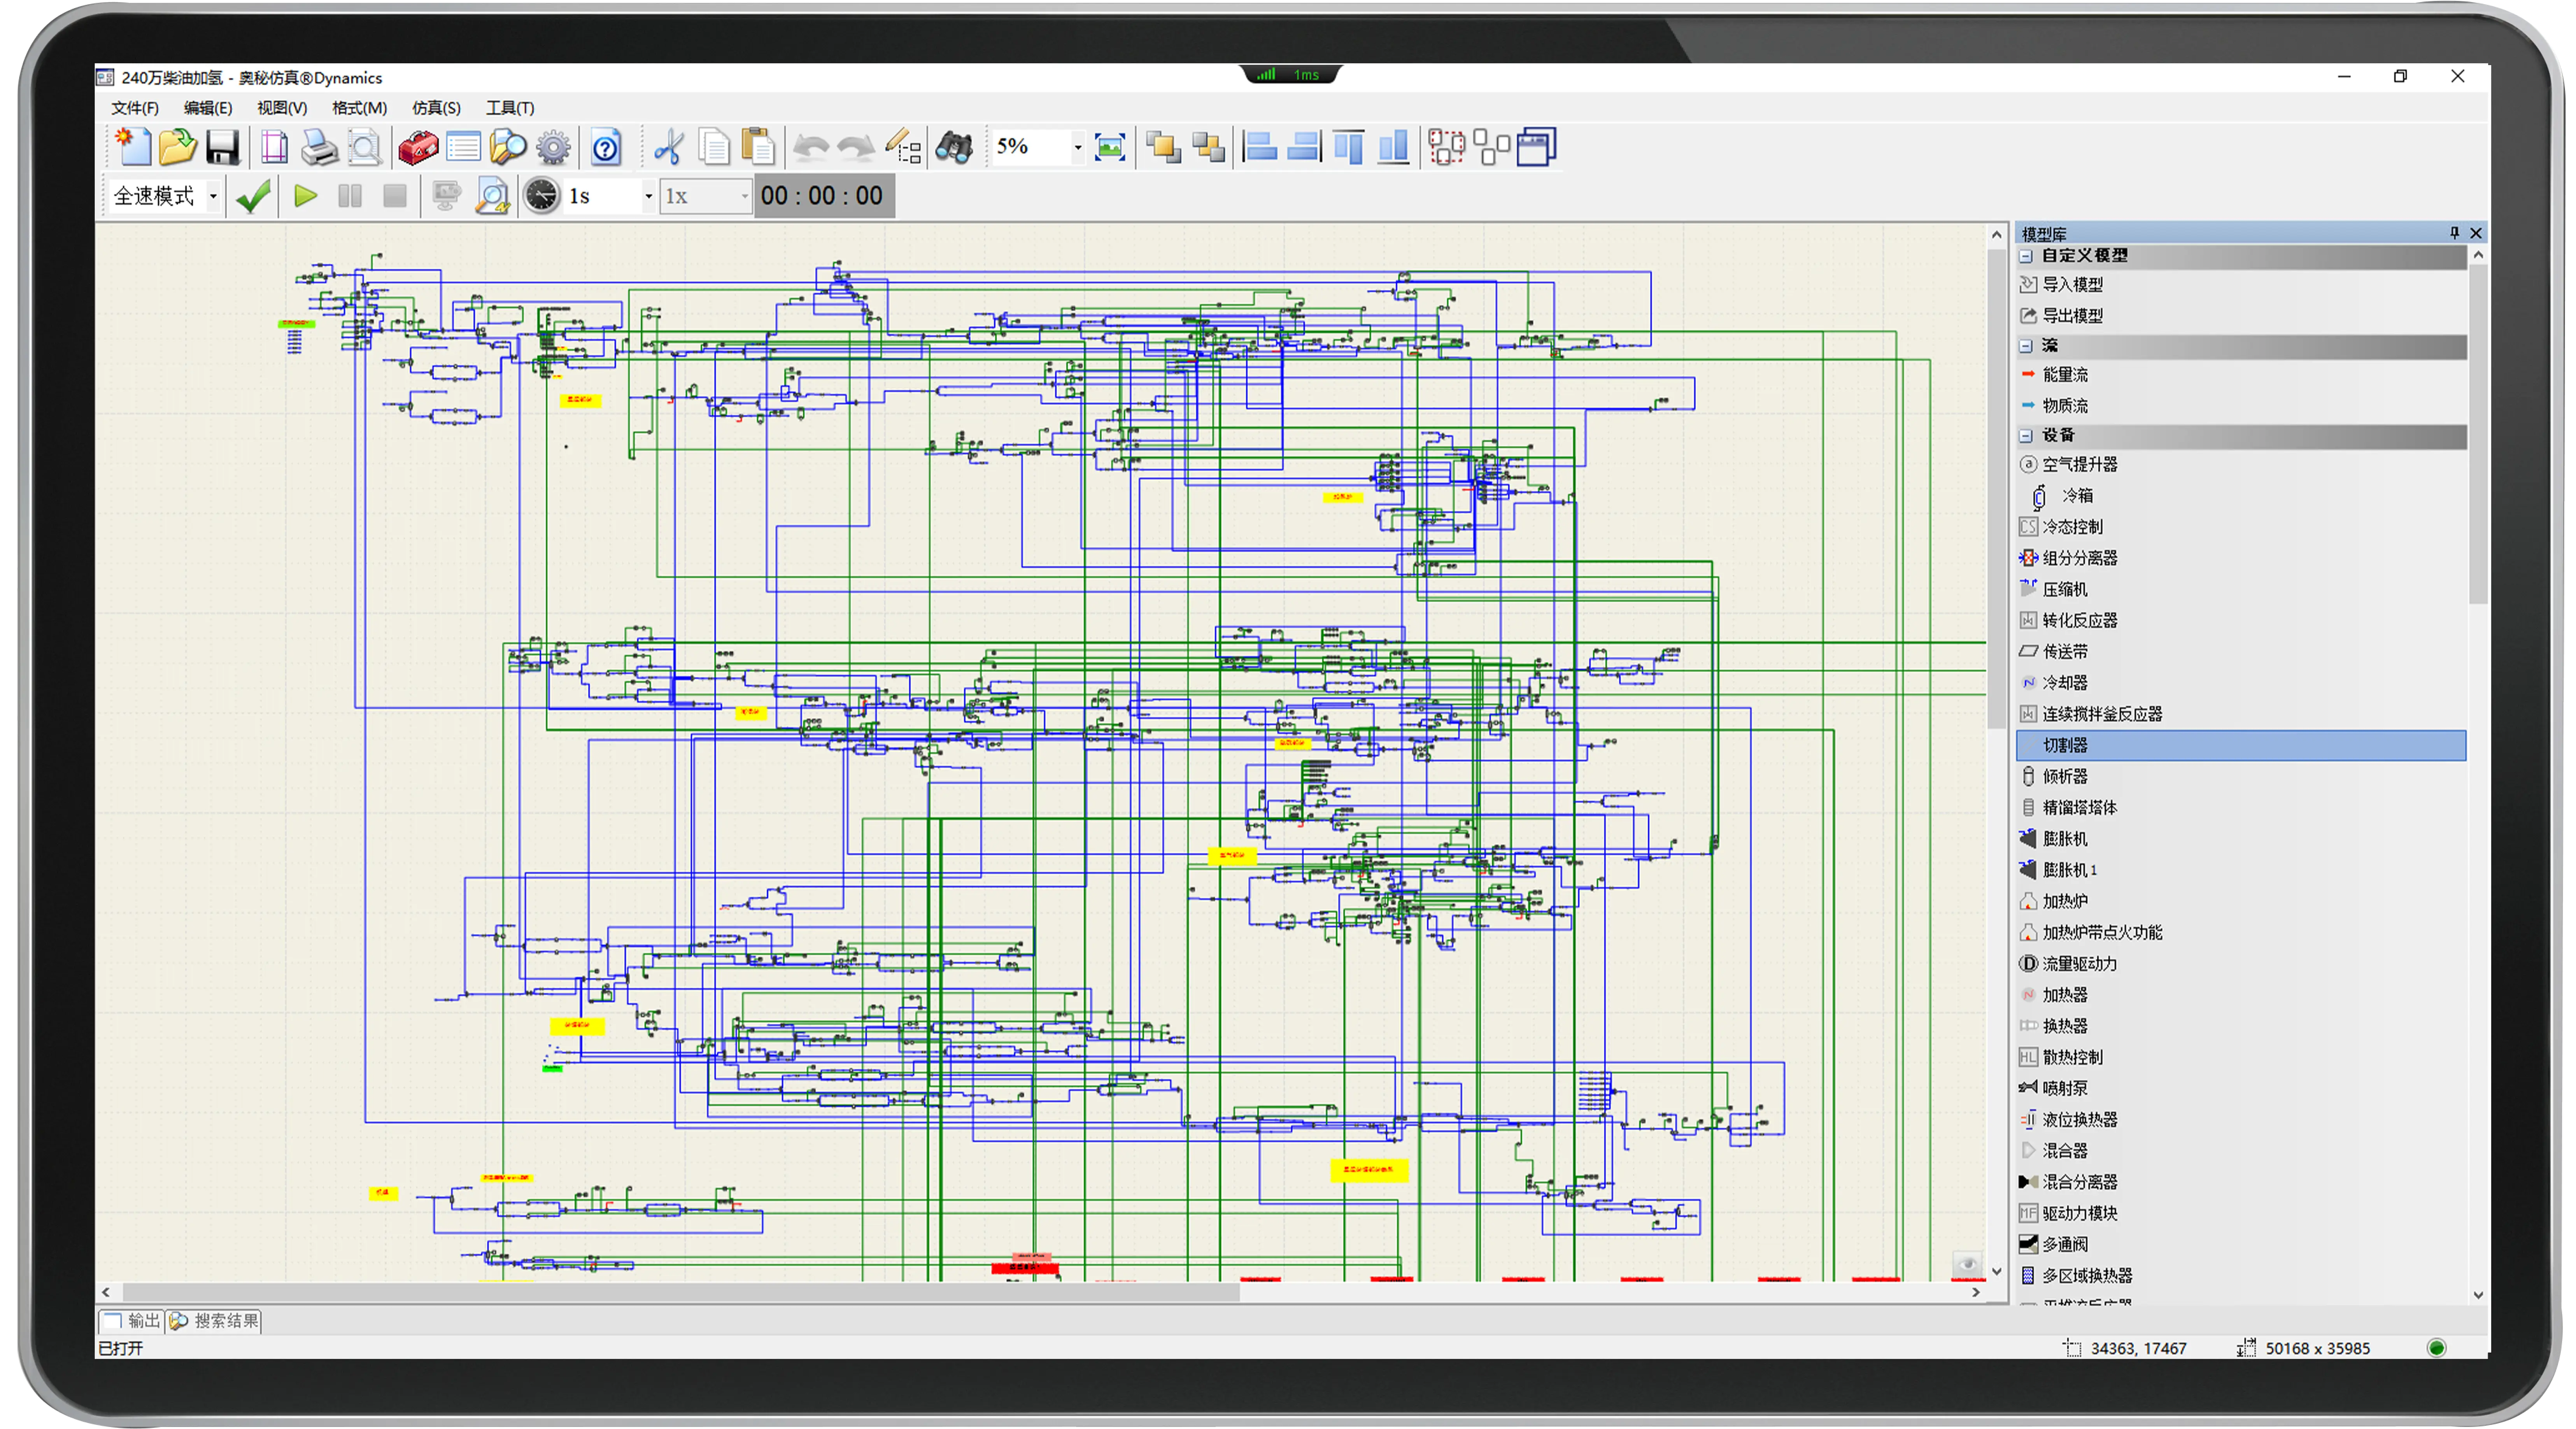Collapse the 流 category section
This screenshot has height=1429, width=2576.
click(2026, 346)
